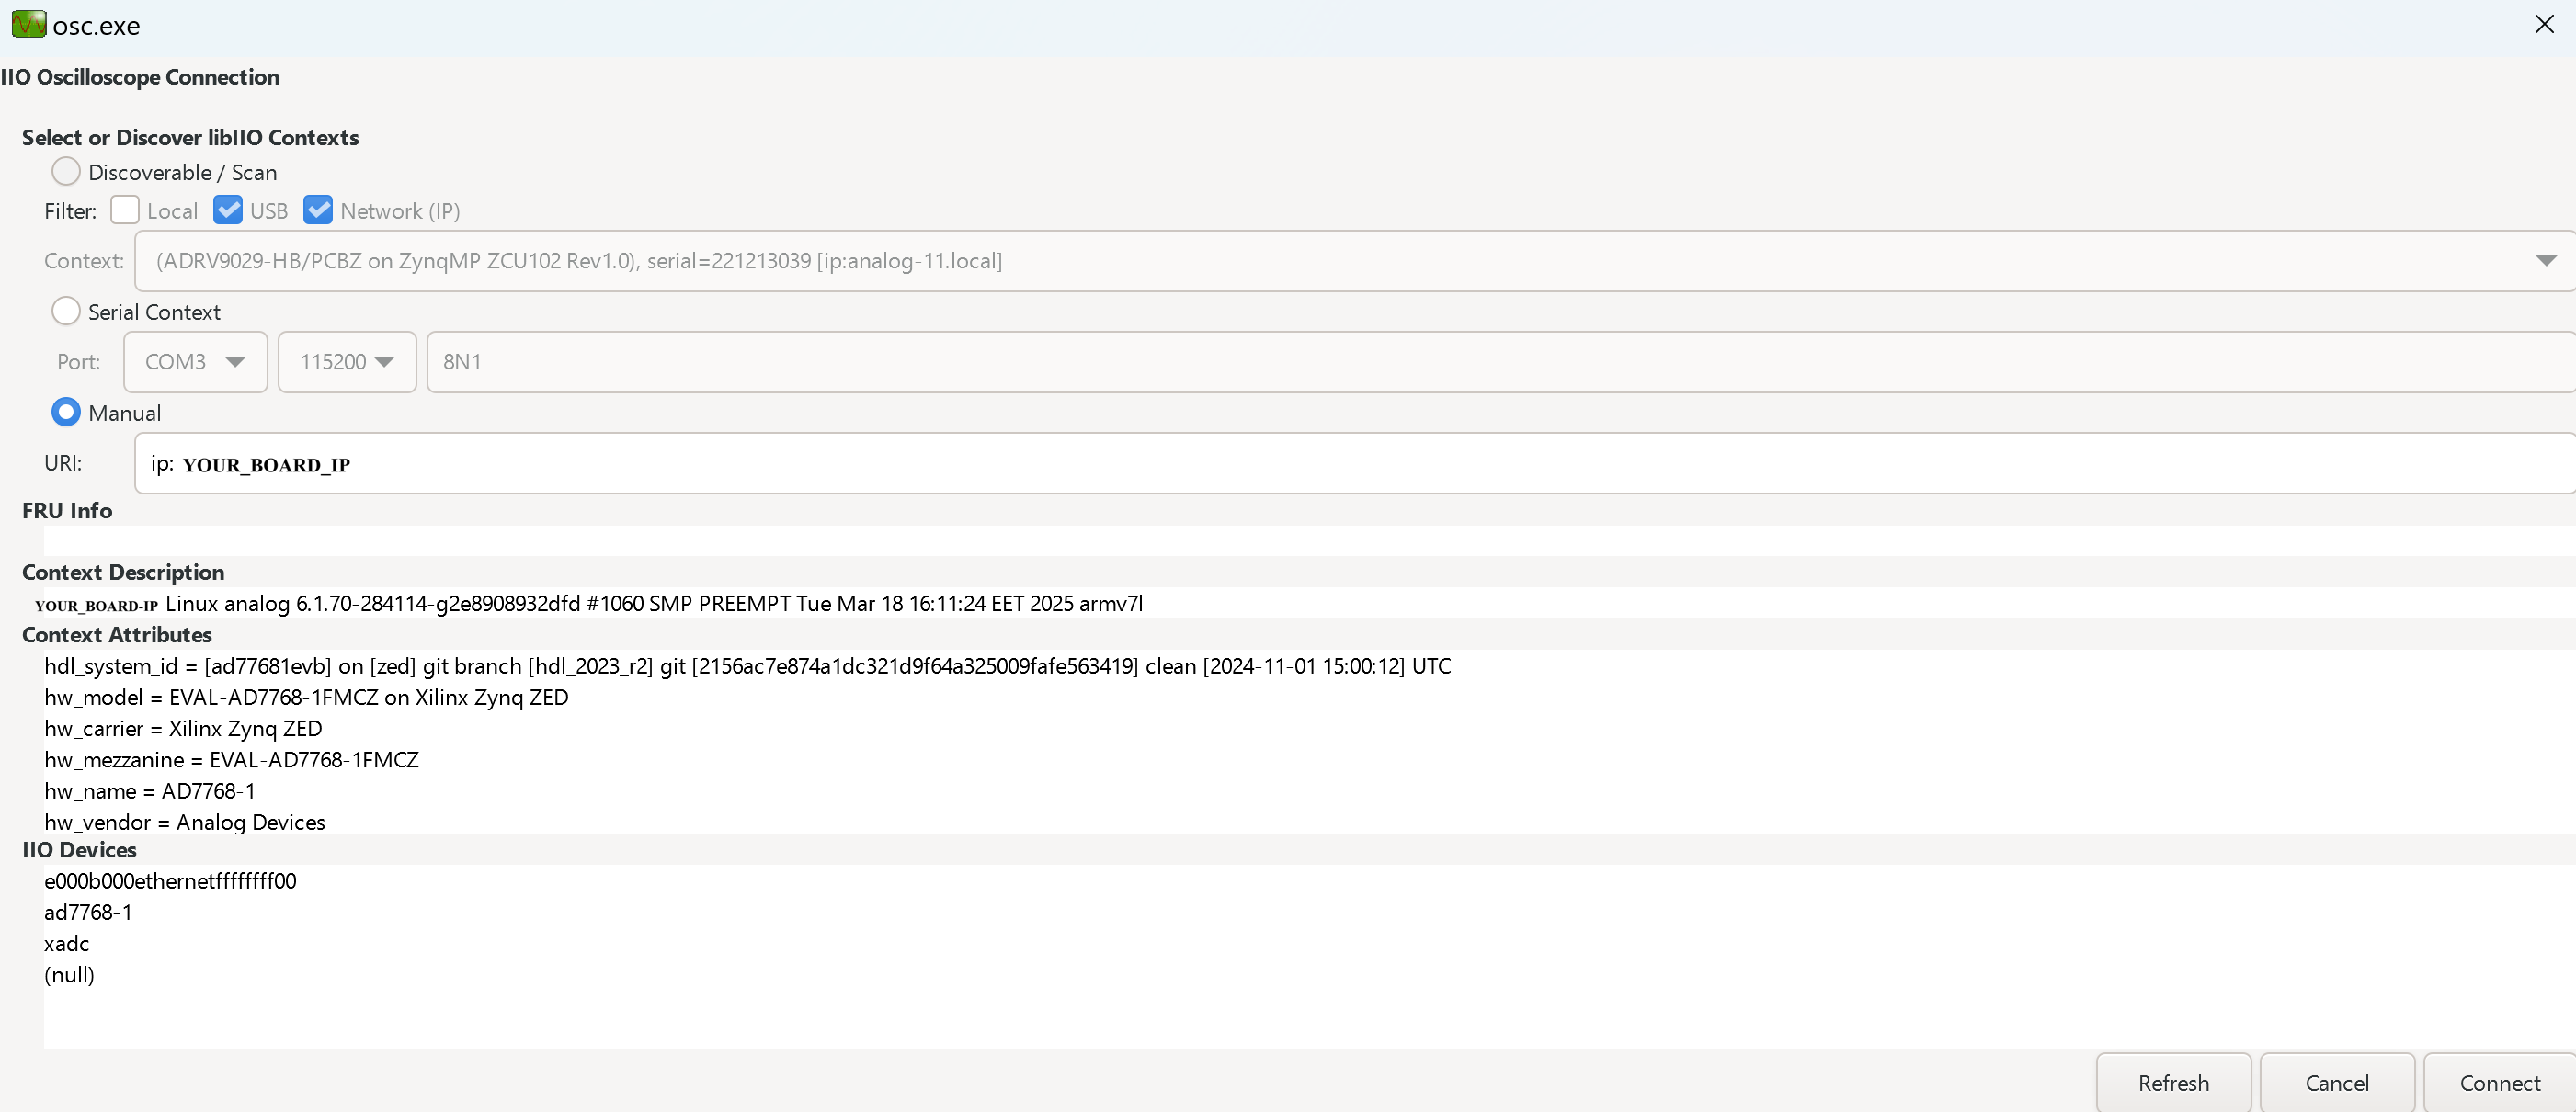Select the xadc IIO device entry
2576x1112 pixels.
(x=66, y=943)
